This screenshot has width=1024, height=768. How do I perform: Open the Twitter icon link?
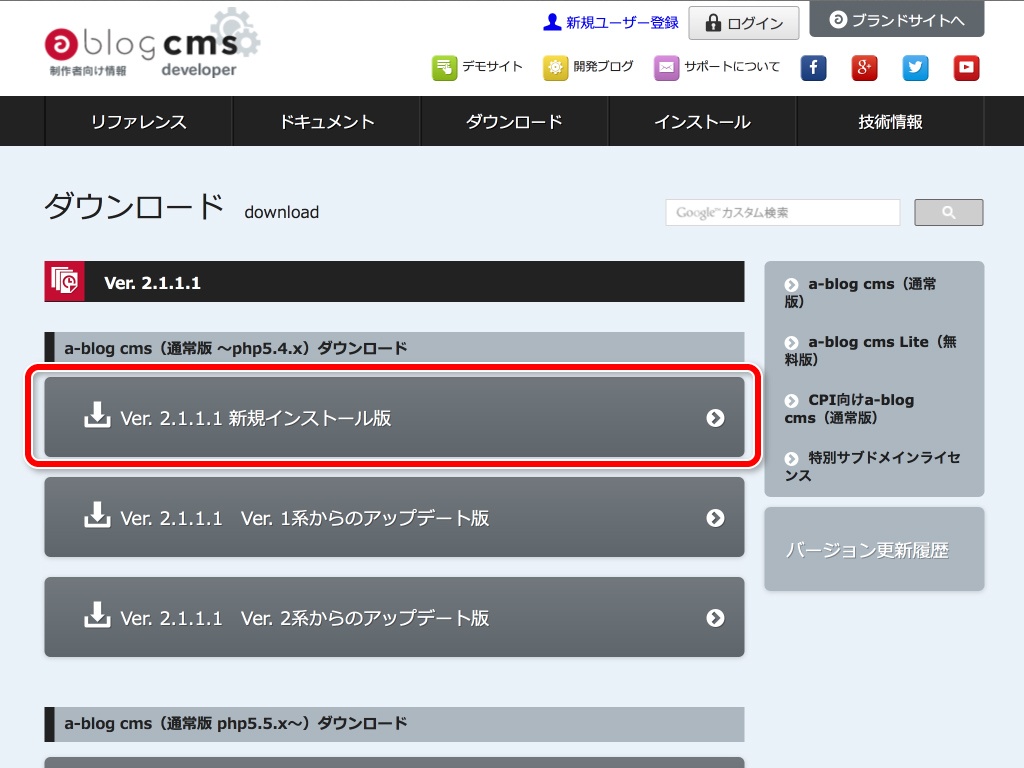(915, 68)
